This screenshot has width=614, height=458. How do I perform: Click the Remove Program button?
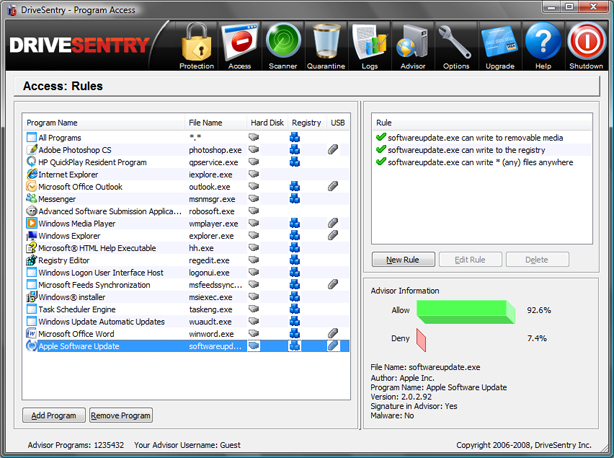coord(121,415)
